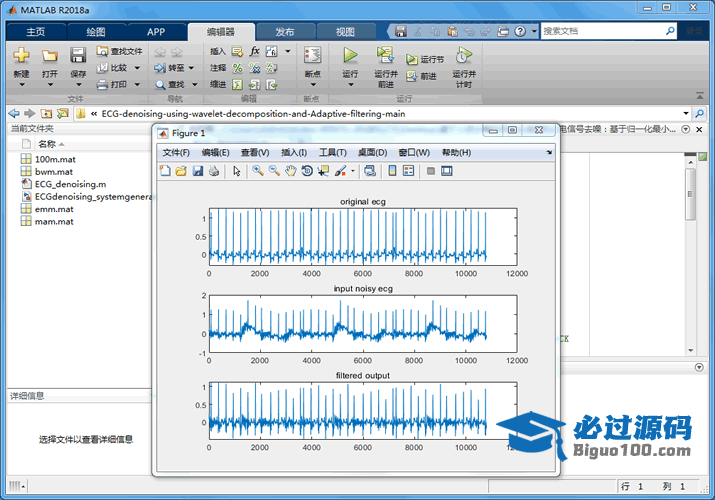Click the Run and Advance icon
The image size is (715, 500).
pos(385,55)
